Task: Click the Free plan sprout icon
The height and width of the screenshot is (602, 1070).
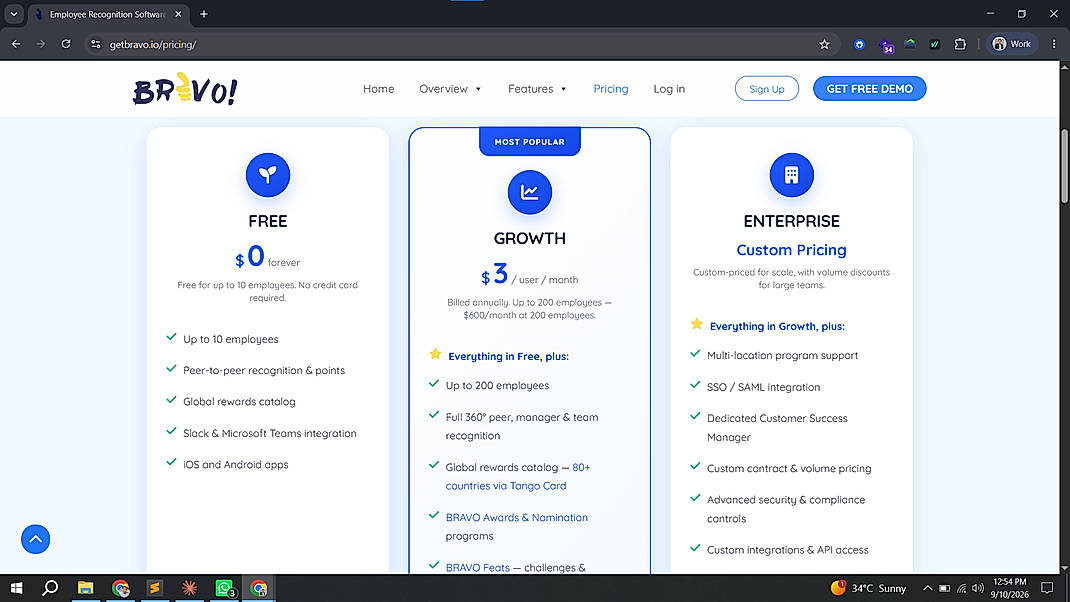Action: click(268, 175)
